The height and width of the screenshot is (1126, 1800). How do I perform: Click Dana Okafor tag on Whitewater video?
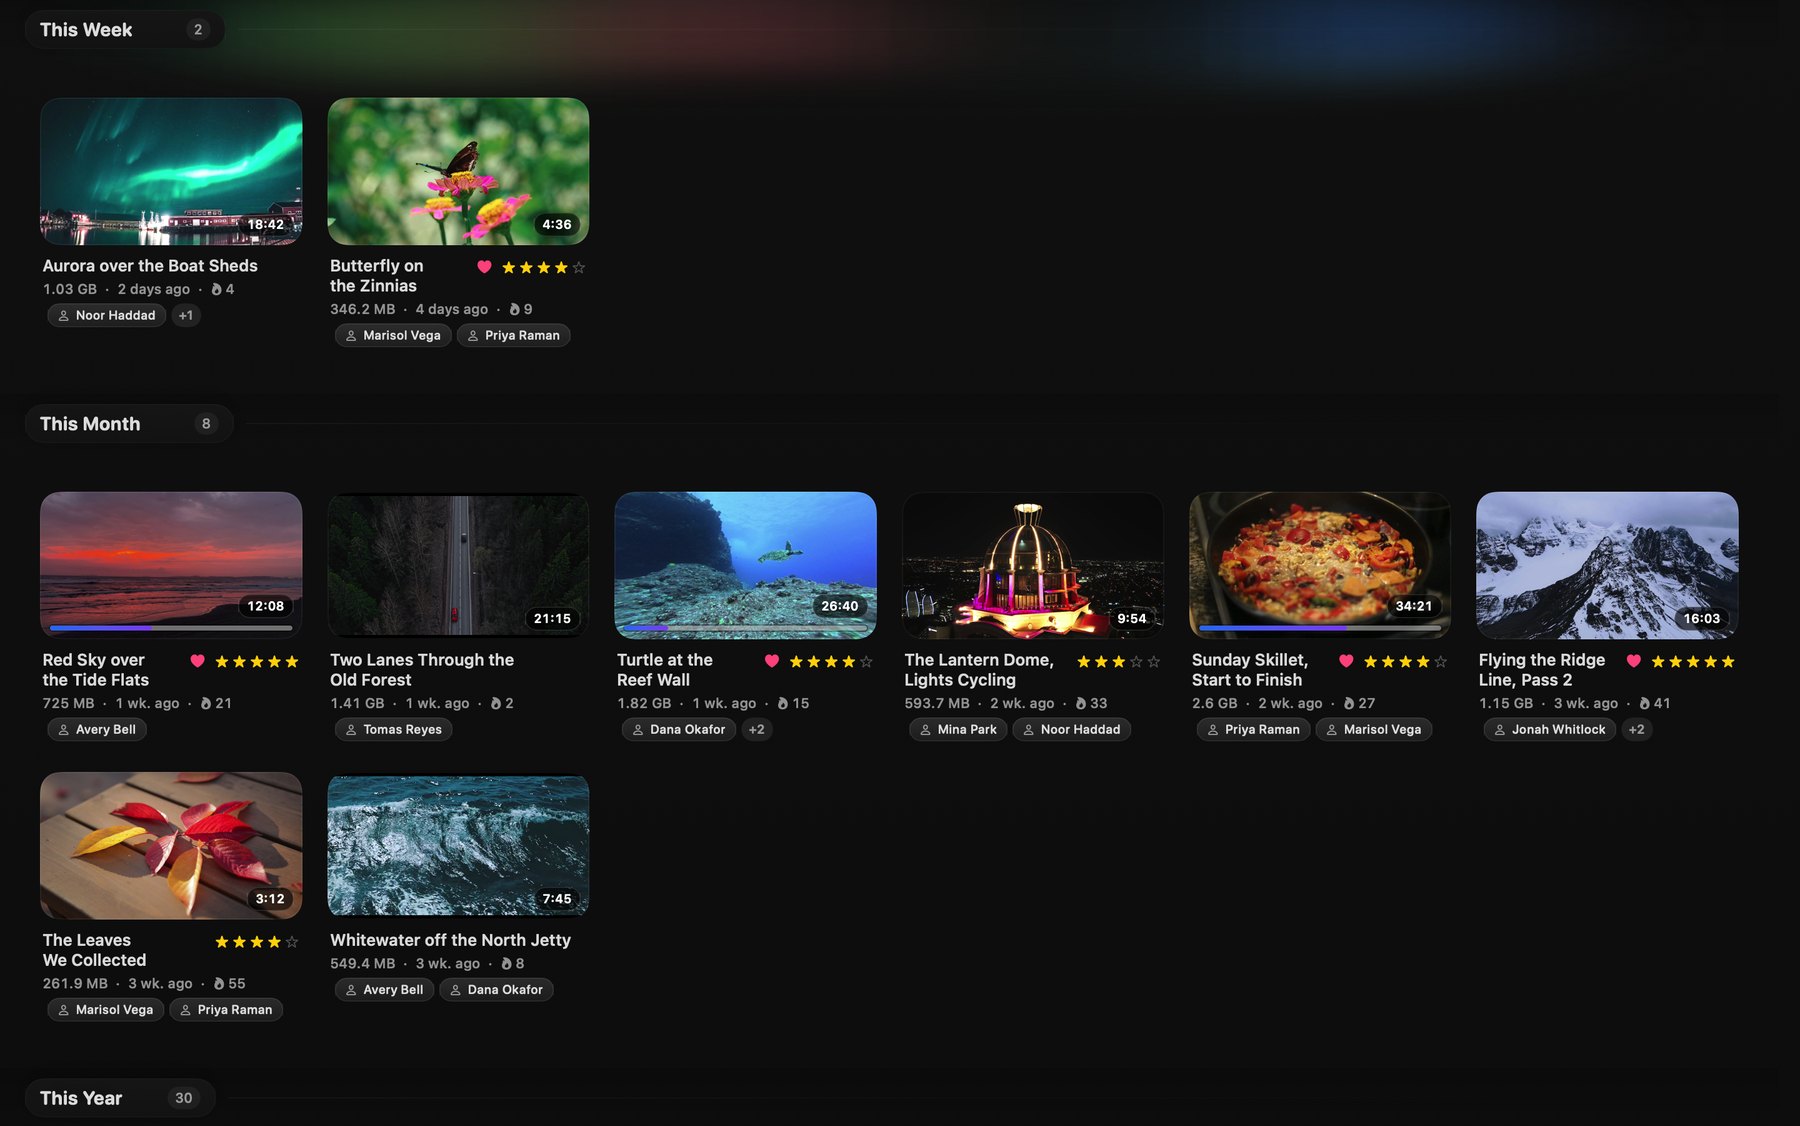point(496,989)
